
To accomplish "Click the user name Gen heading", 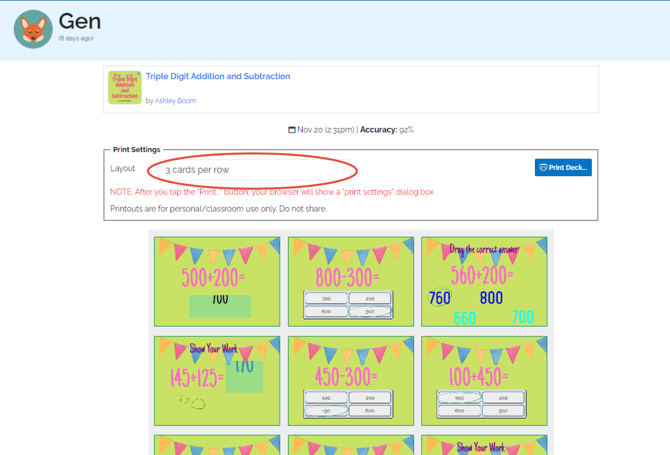I will (x=79, y=21).
